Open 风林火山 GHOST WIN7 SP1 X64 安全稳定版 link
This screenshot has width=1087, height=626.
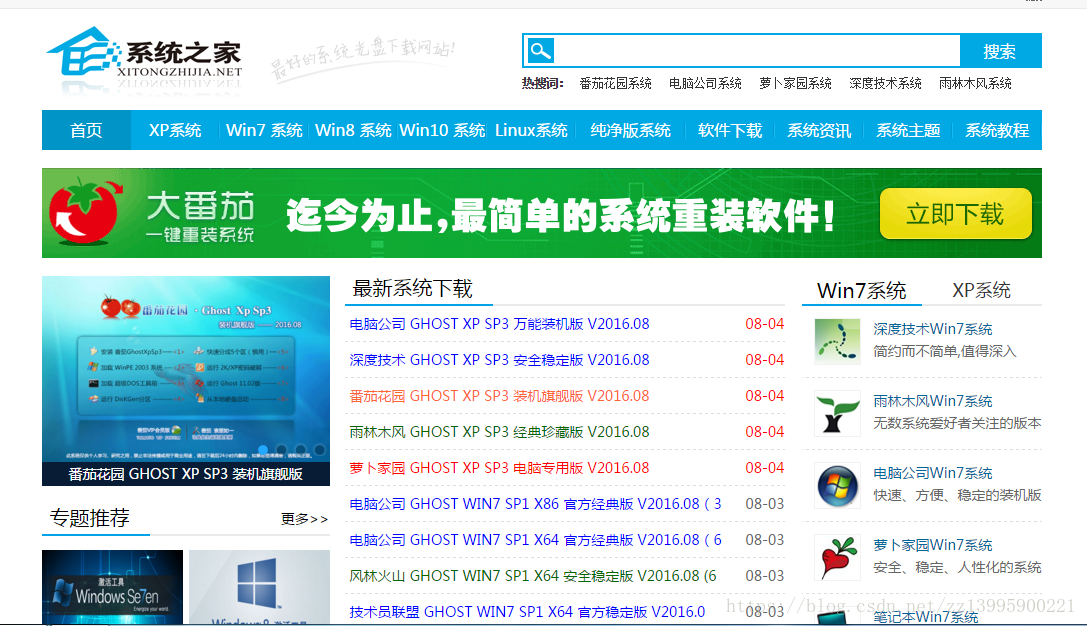click(533, 576)
